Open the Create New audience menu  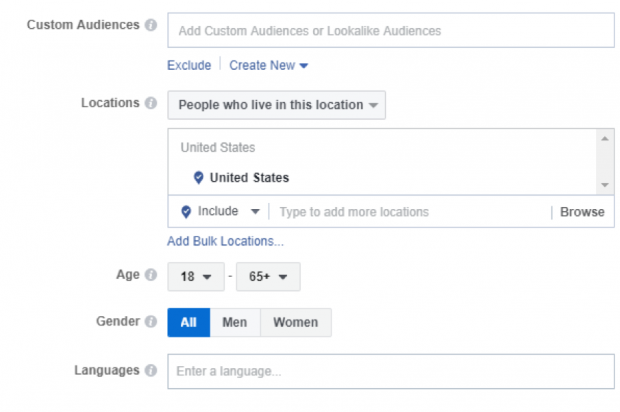pyautogui.click(x=268, y=65)
